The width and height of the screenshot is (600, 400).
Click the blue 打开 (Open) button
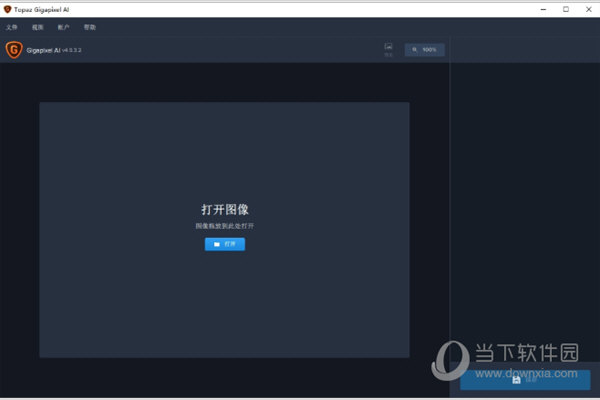pyautogui.click(x=225, y=244)
